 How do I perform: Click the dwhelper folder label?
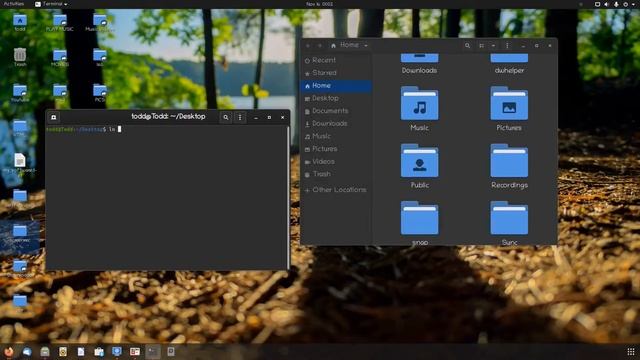(x=509, y=71)
